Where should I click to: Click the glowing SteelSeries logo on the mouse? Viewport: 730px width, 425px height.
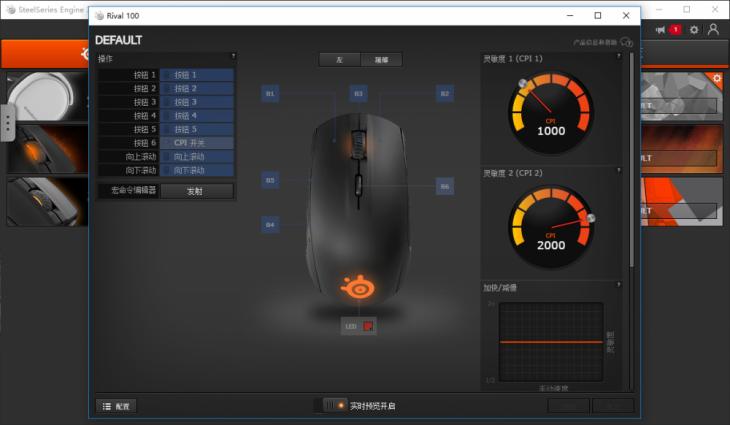[x=358, y=286]
